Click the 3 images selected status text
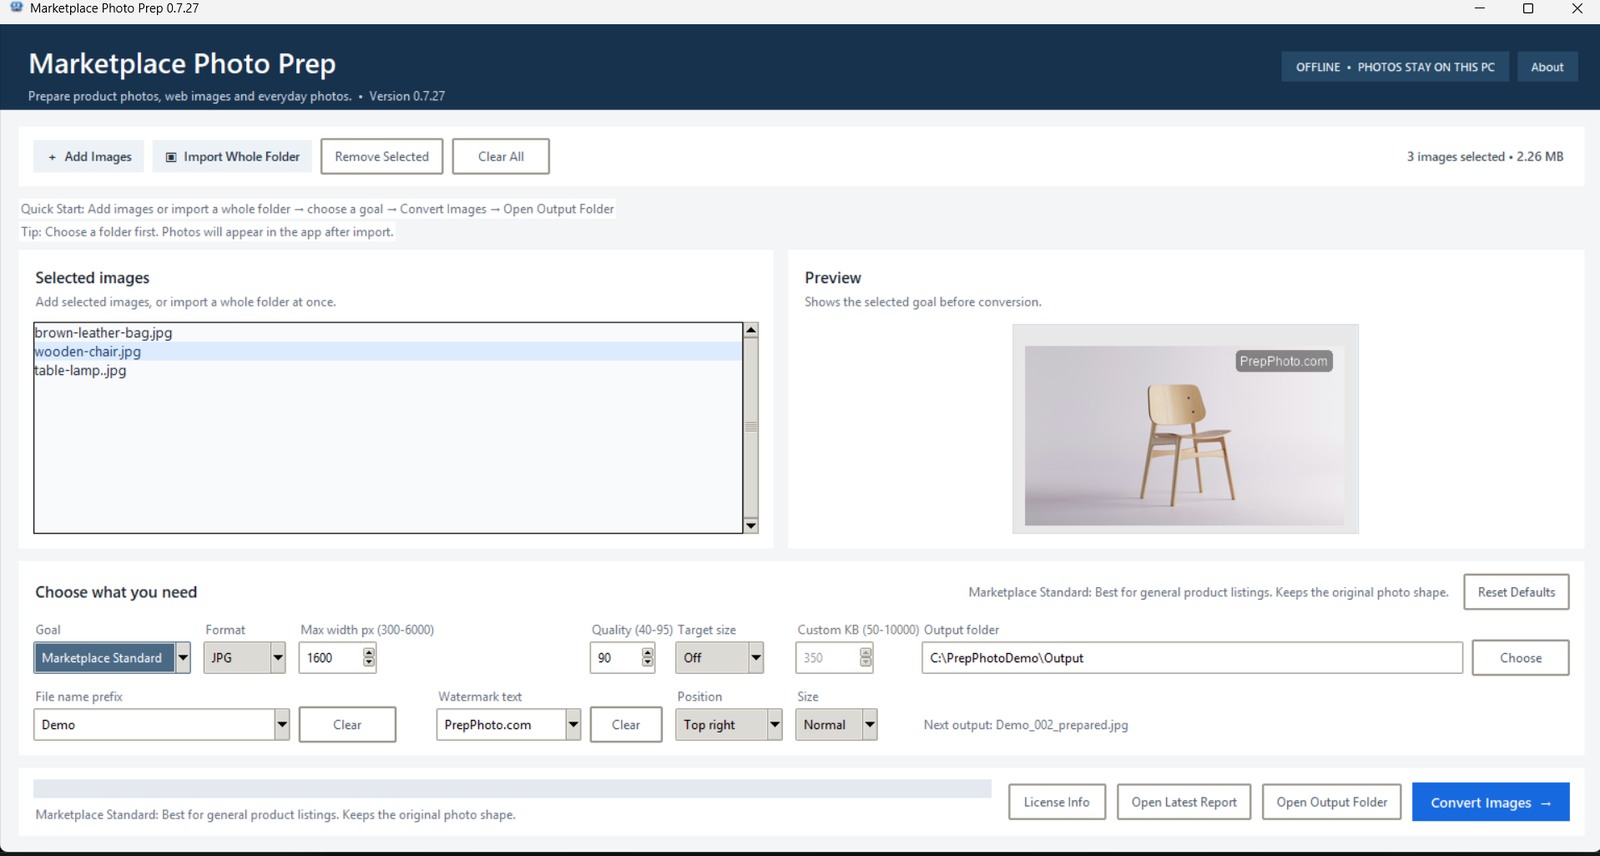This screenshot has height=856, width=1600. click(x=1485, y=157)
